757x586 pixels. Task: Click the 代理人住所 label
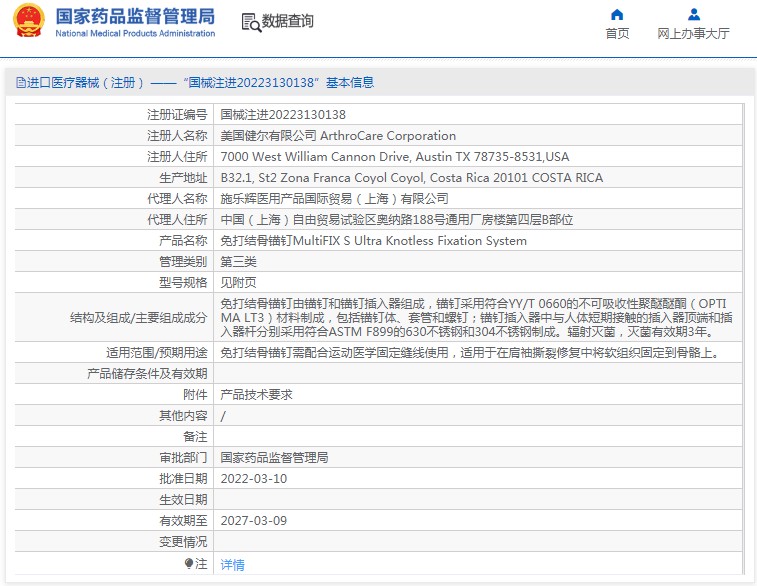[x=177, y=220]
